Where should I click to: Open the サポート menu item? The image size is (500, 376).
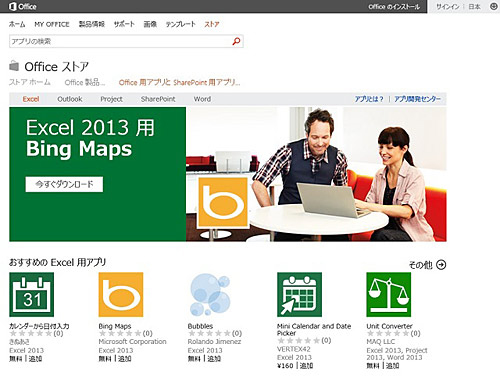[124, 24]
